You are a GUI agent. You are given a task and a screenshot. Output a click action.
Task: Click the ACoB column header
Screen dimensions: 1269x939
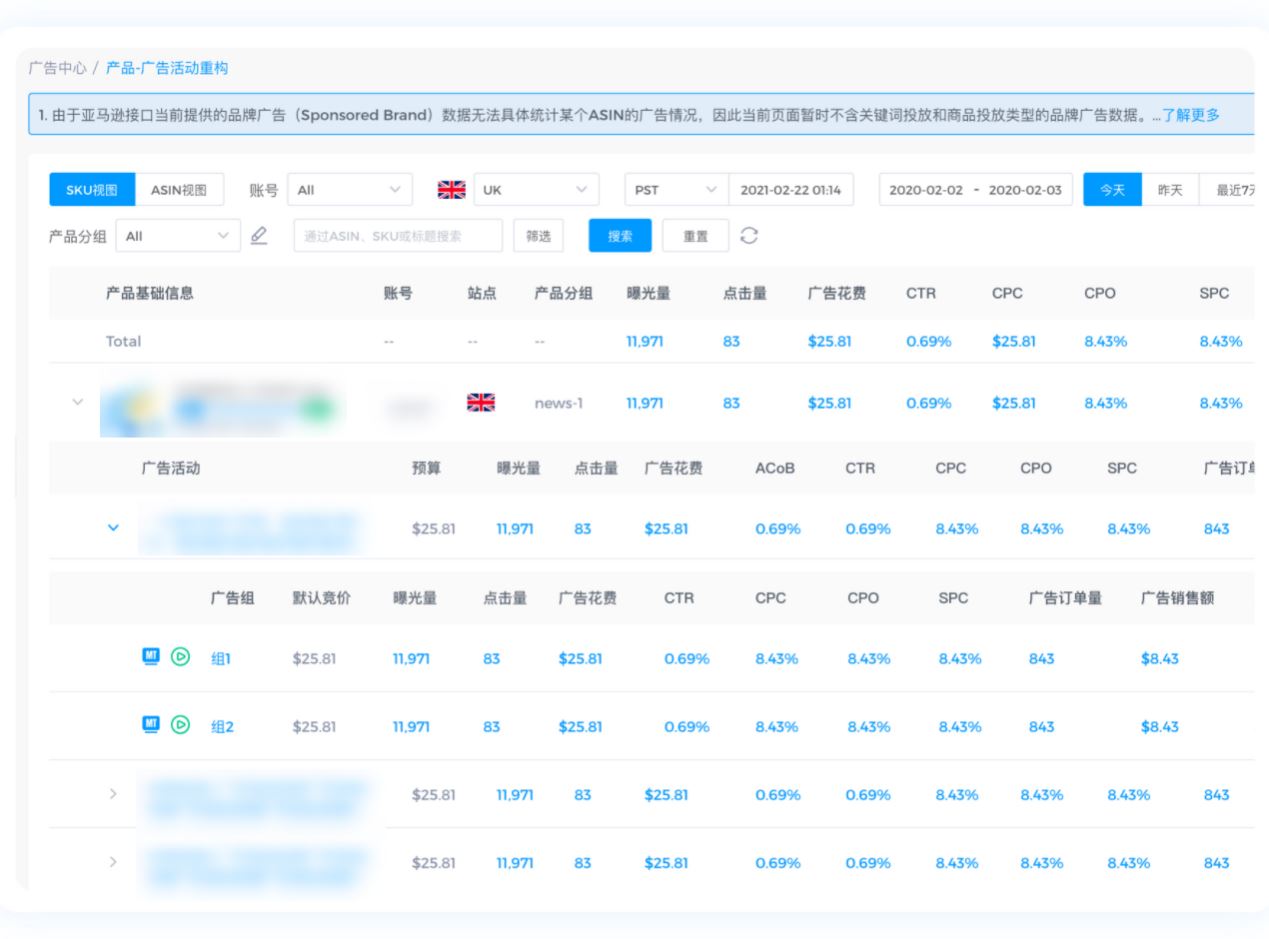tap(775, 468)
